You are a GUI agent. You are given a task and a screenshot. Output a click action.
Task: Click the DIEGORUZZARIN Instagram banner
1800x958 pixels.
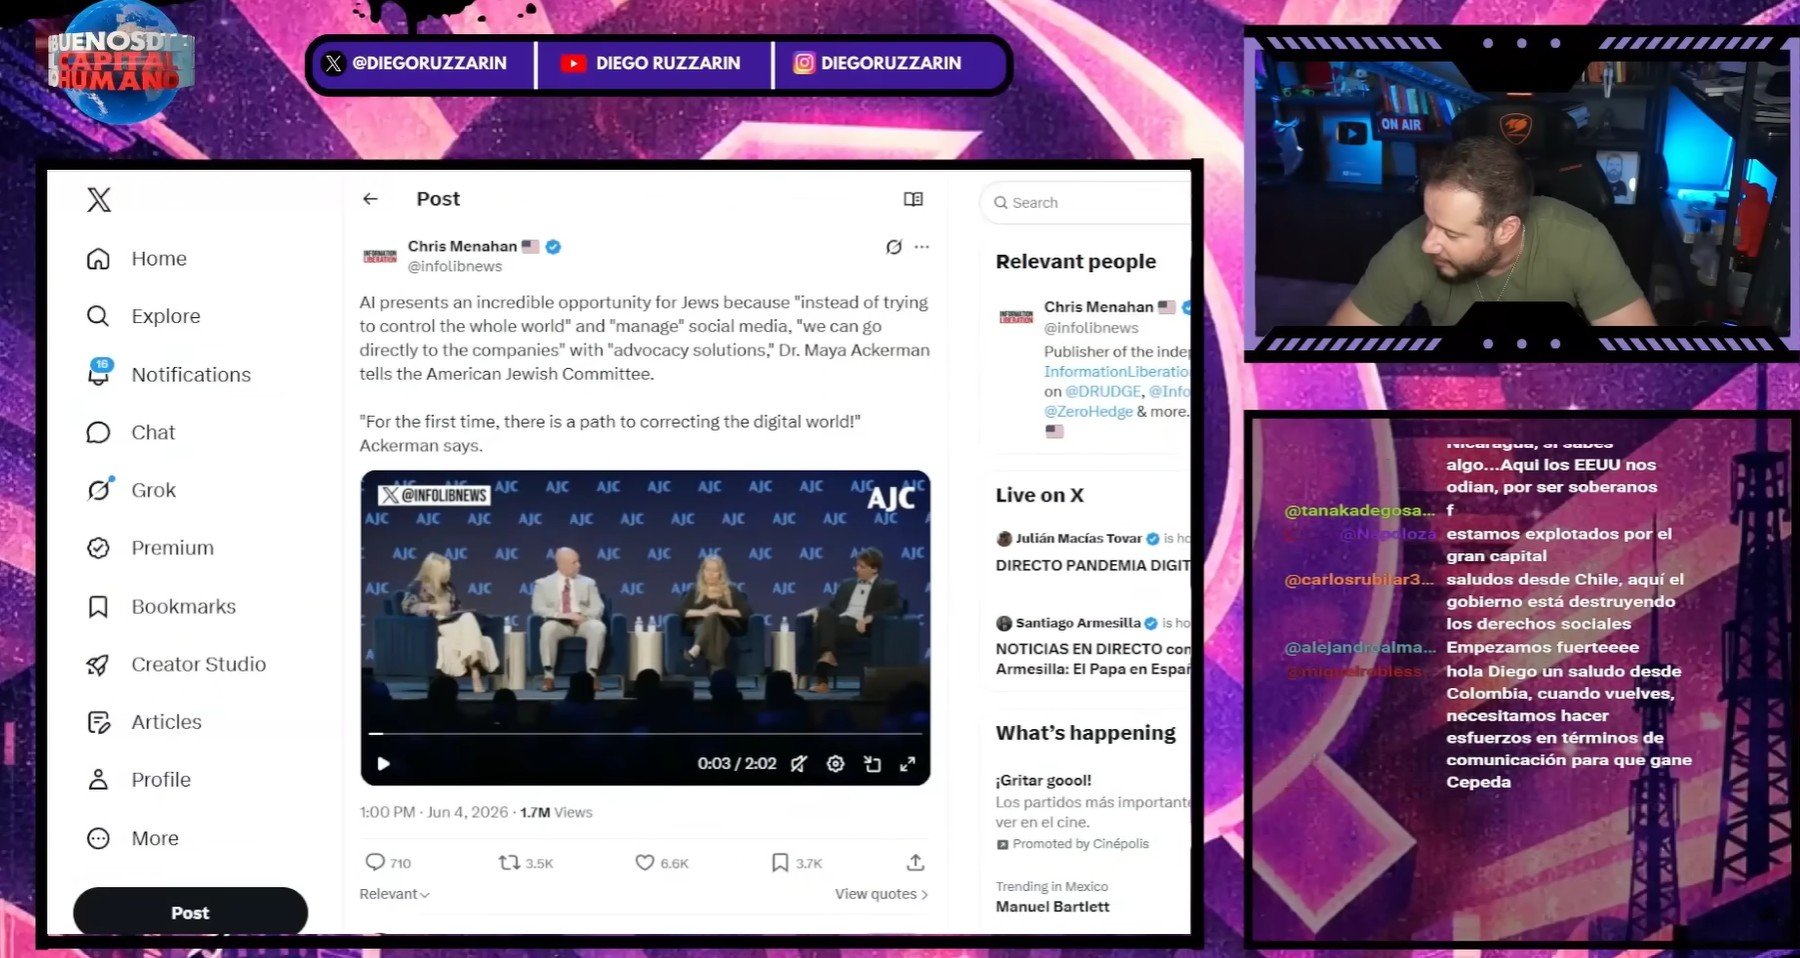click(877, 63)
